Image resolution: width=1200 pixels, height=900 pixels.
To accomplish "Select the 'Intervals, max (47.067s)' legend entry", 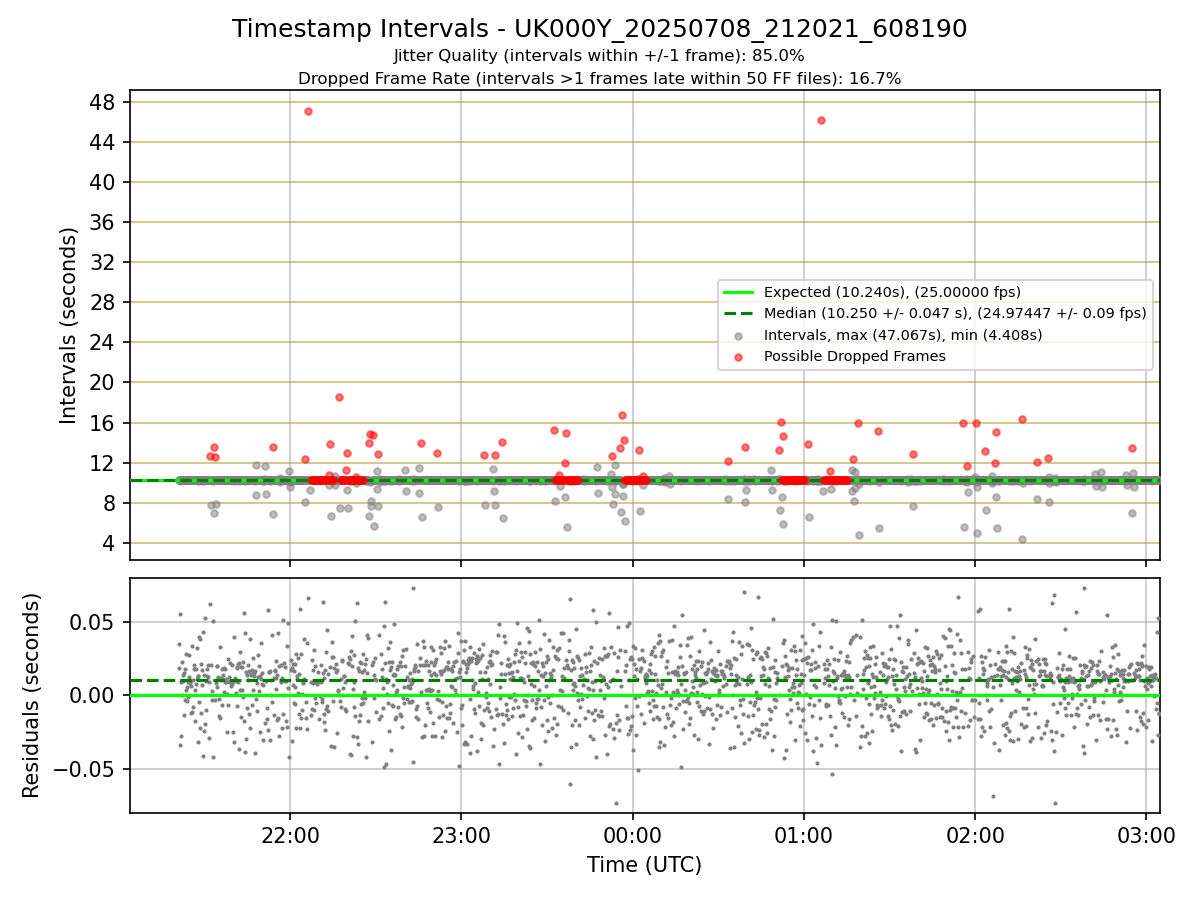I will click(x=903, y=335).
